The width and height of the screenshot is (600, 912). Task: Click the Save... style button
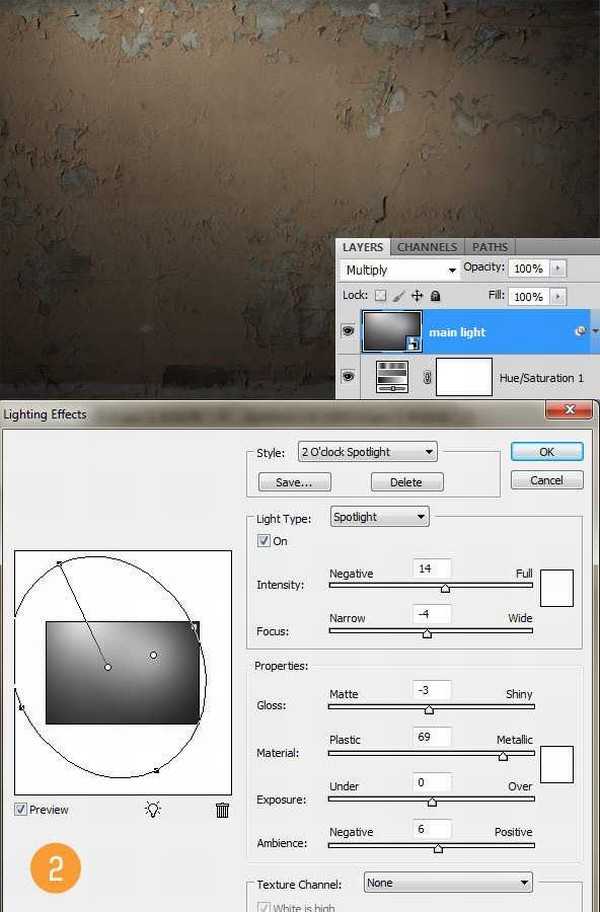click(294, 482)
